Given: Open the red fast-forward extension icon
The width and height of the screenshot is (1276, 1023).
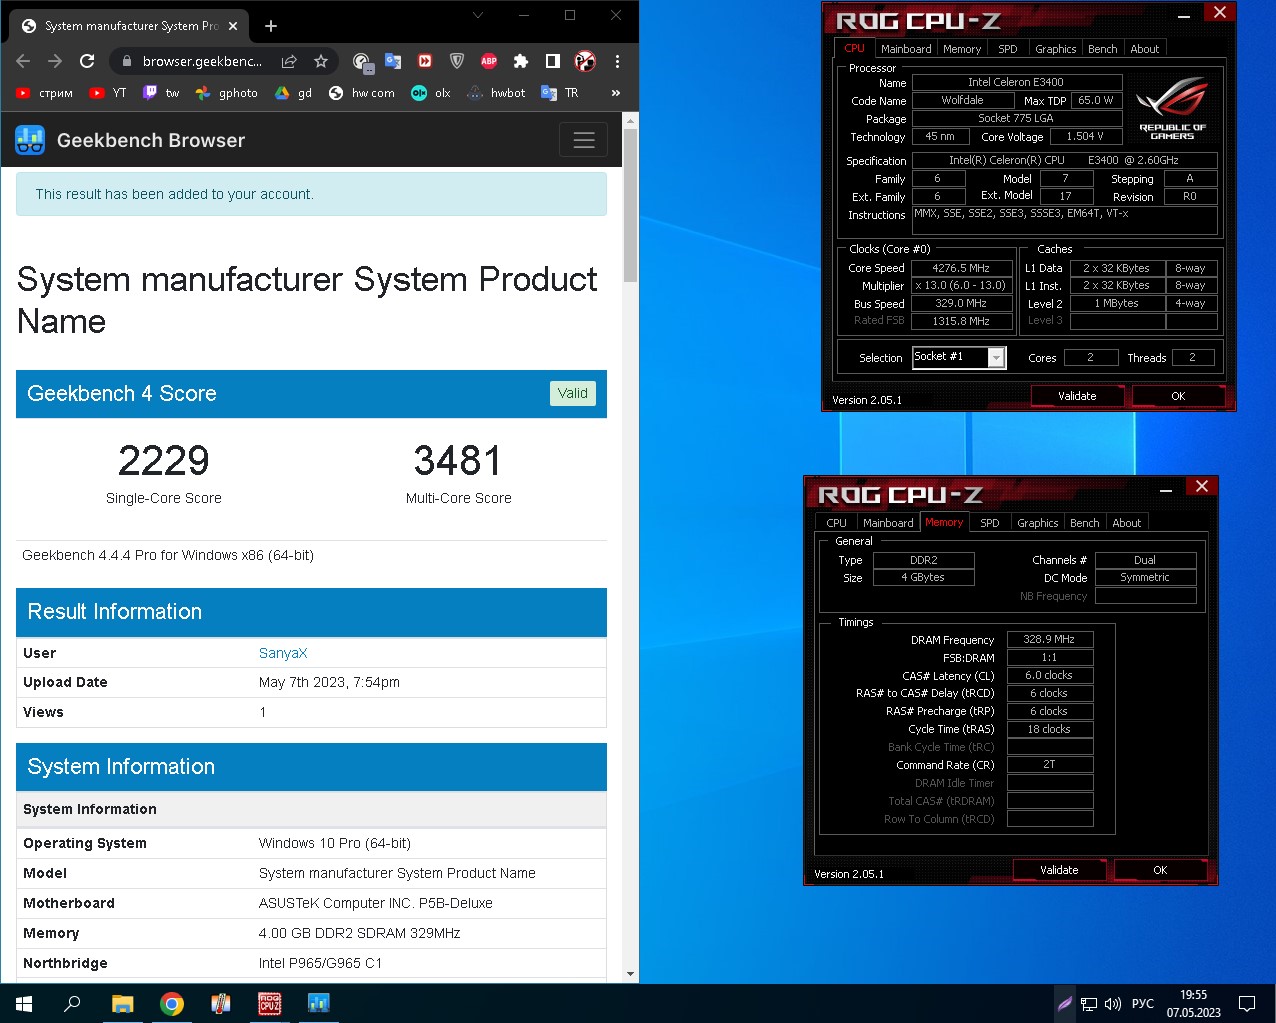Looking at the screenshot, I should point(425,61).
